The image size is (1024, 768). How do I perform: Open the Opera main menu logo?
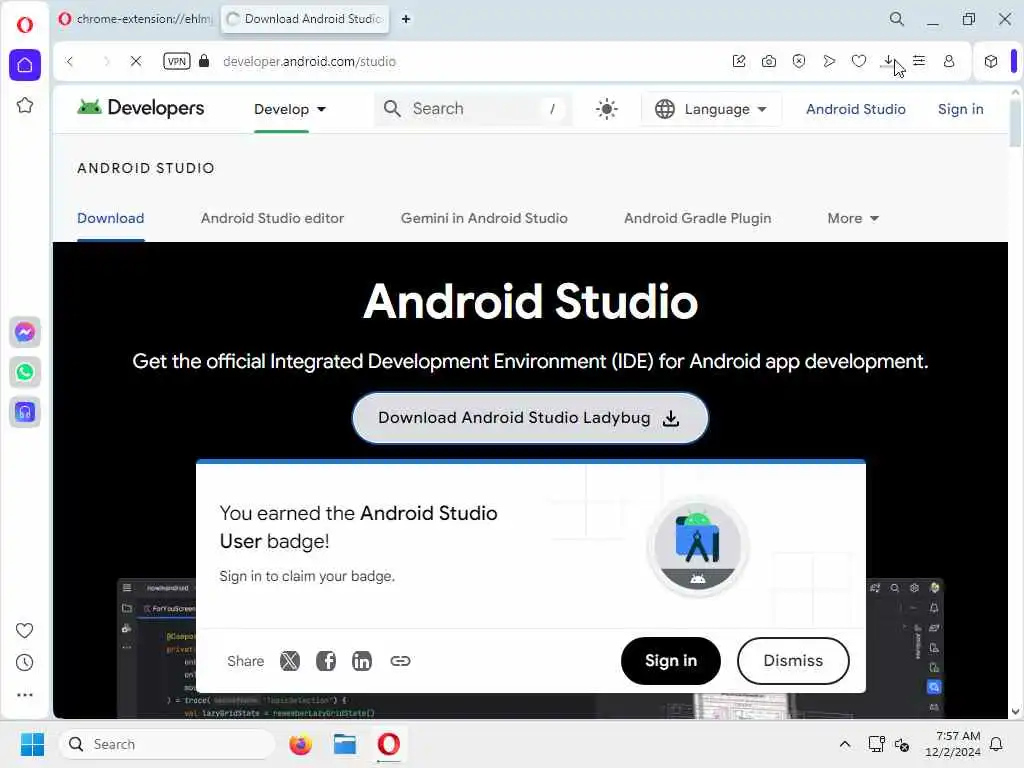coord(25,25)
